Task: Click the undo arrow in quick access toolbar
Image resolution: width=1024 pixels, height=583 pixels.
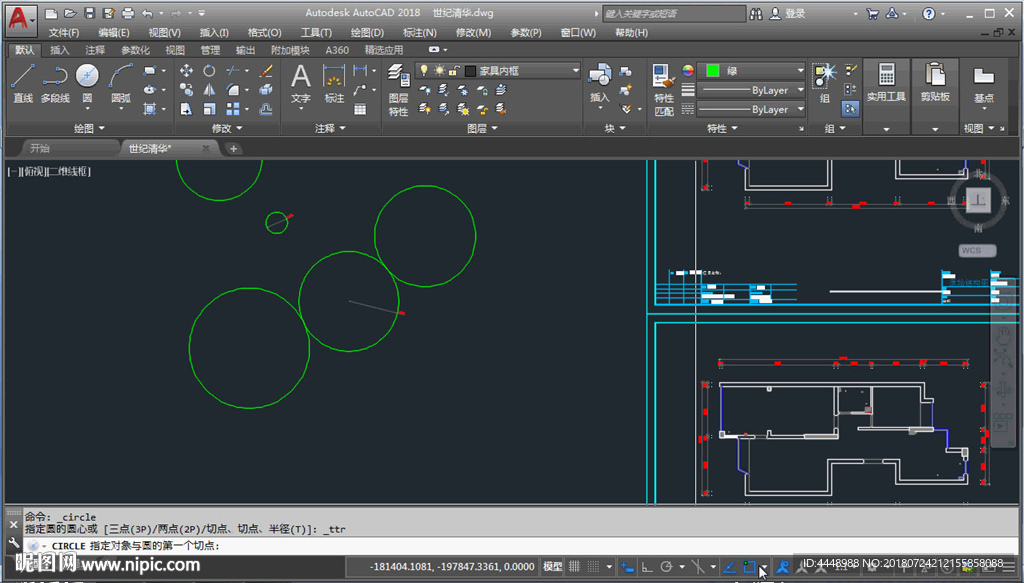Action: coord(147,13)
